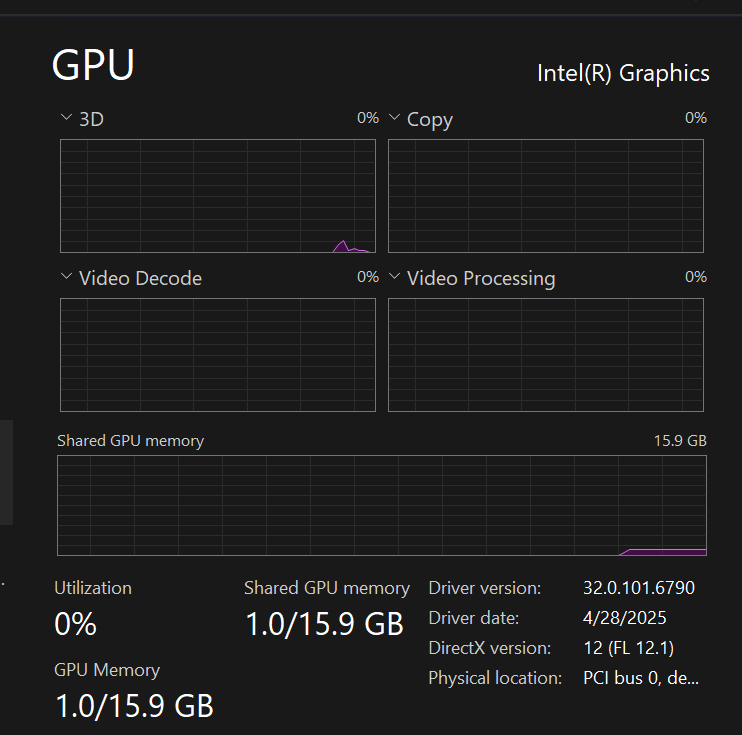Click the Driver date 4/28/2025
This screenshot has width=742, height=735.
pyautogui.click(x=624, y=618)
